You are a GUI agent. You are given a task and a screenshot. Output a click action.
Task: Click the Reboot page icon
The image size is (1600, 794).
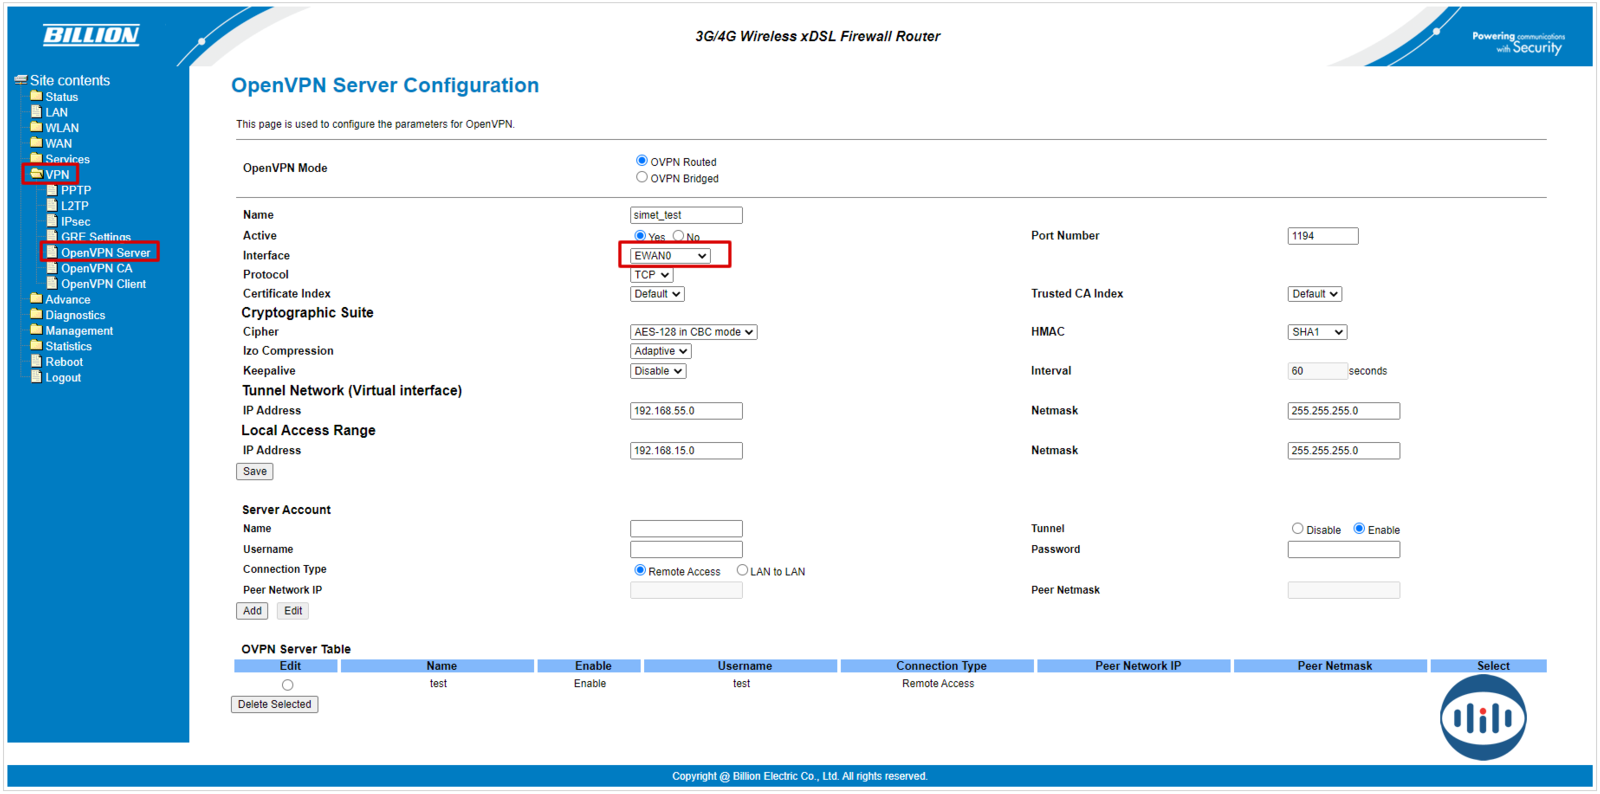(36, 362)
